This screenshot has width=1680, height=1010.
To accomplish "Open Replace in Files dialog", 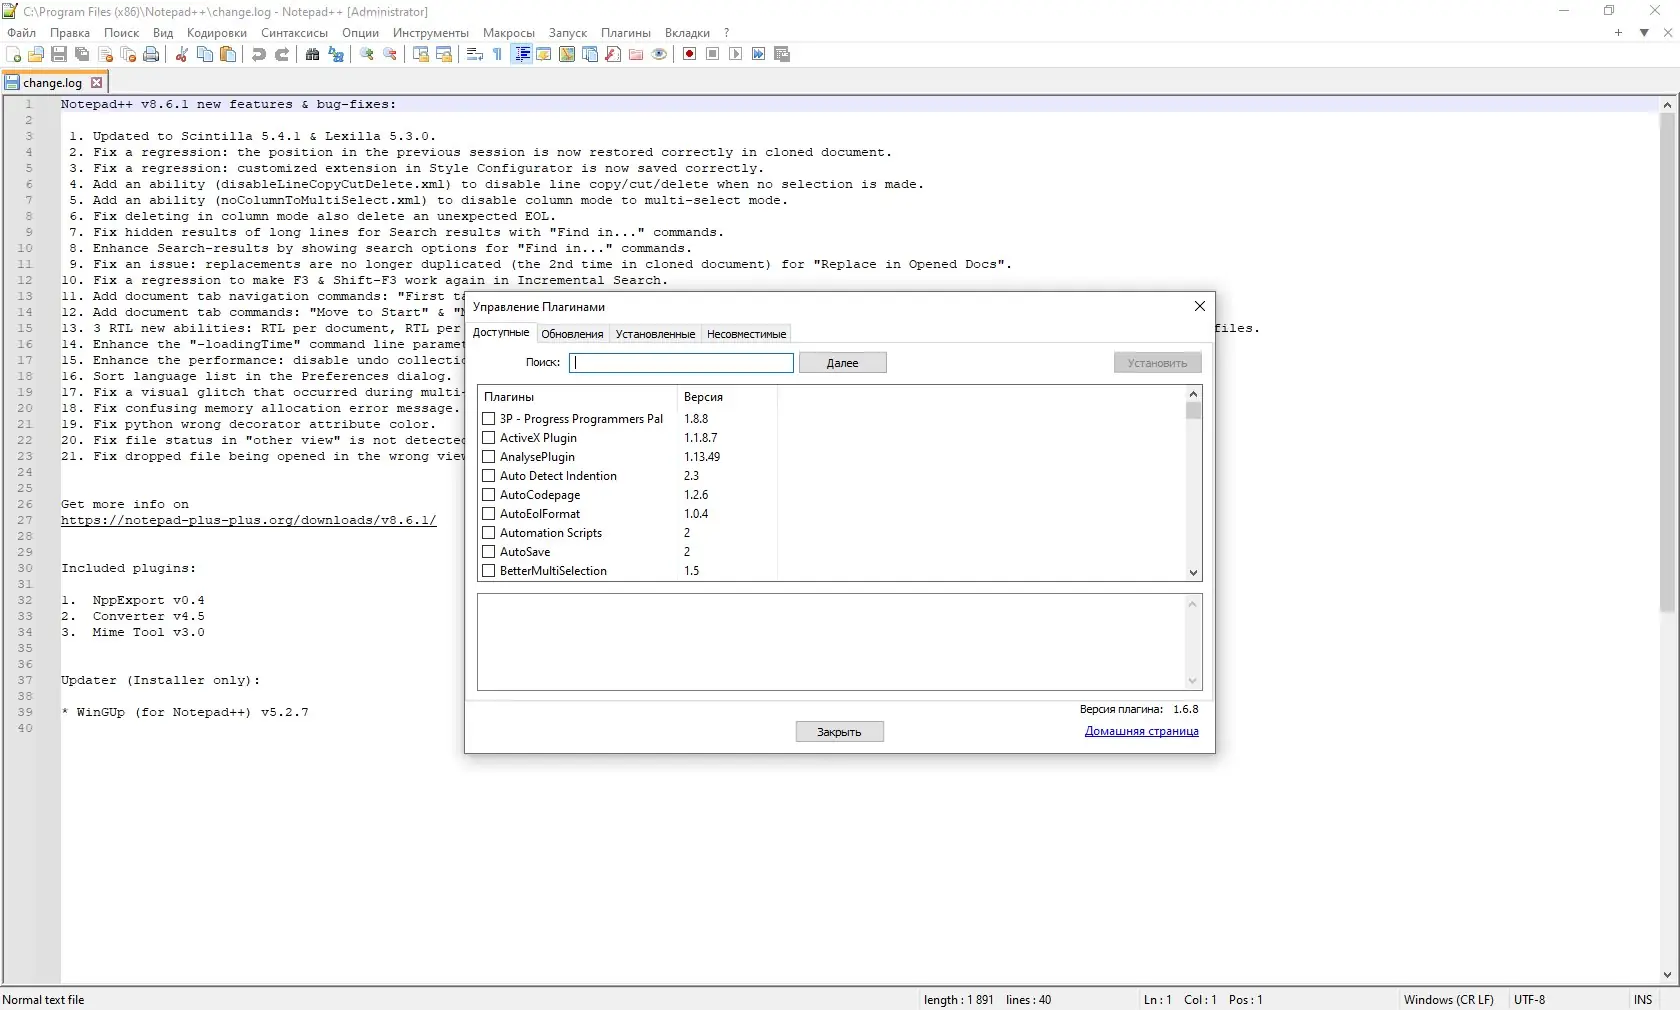I will tap(336, 55).
